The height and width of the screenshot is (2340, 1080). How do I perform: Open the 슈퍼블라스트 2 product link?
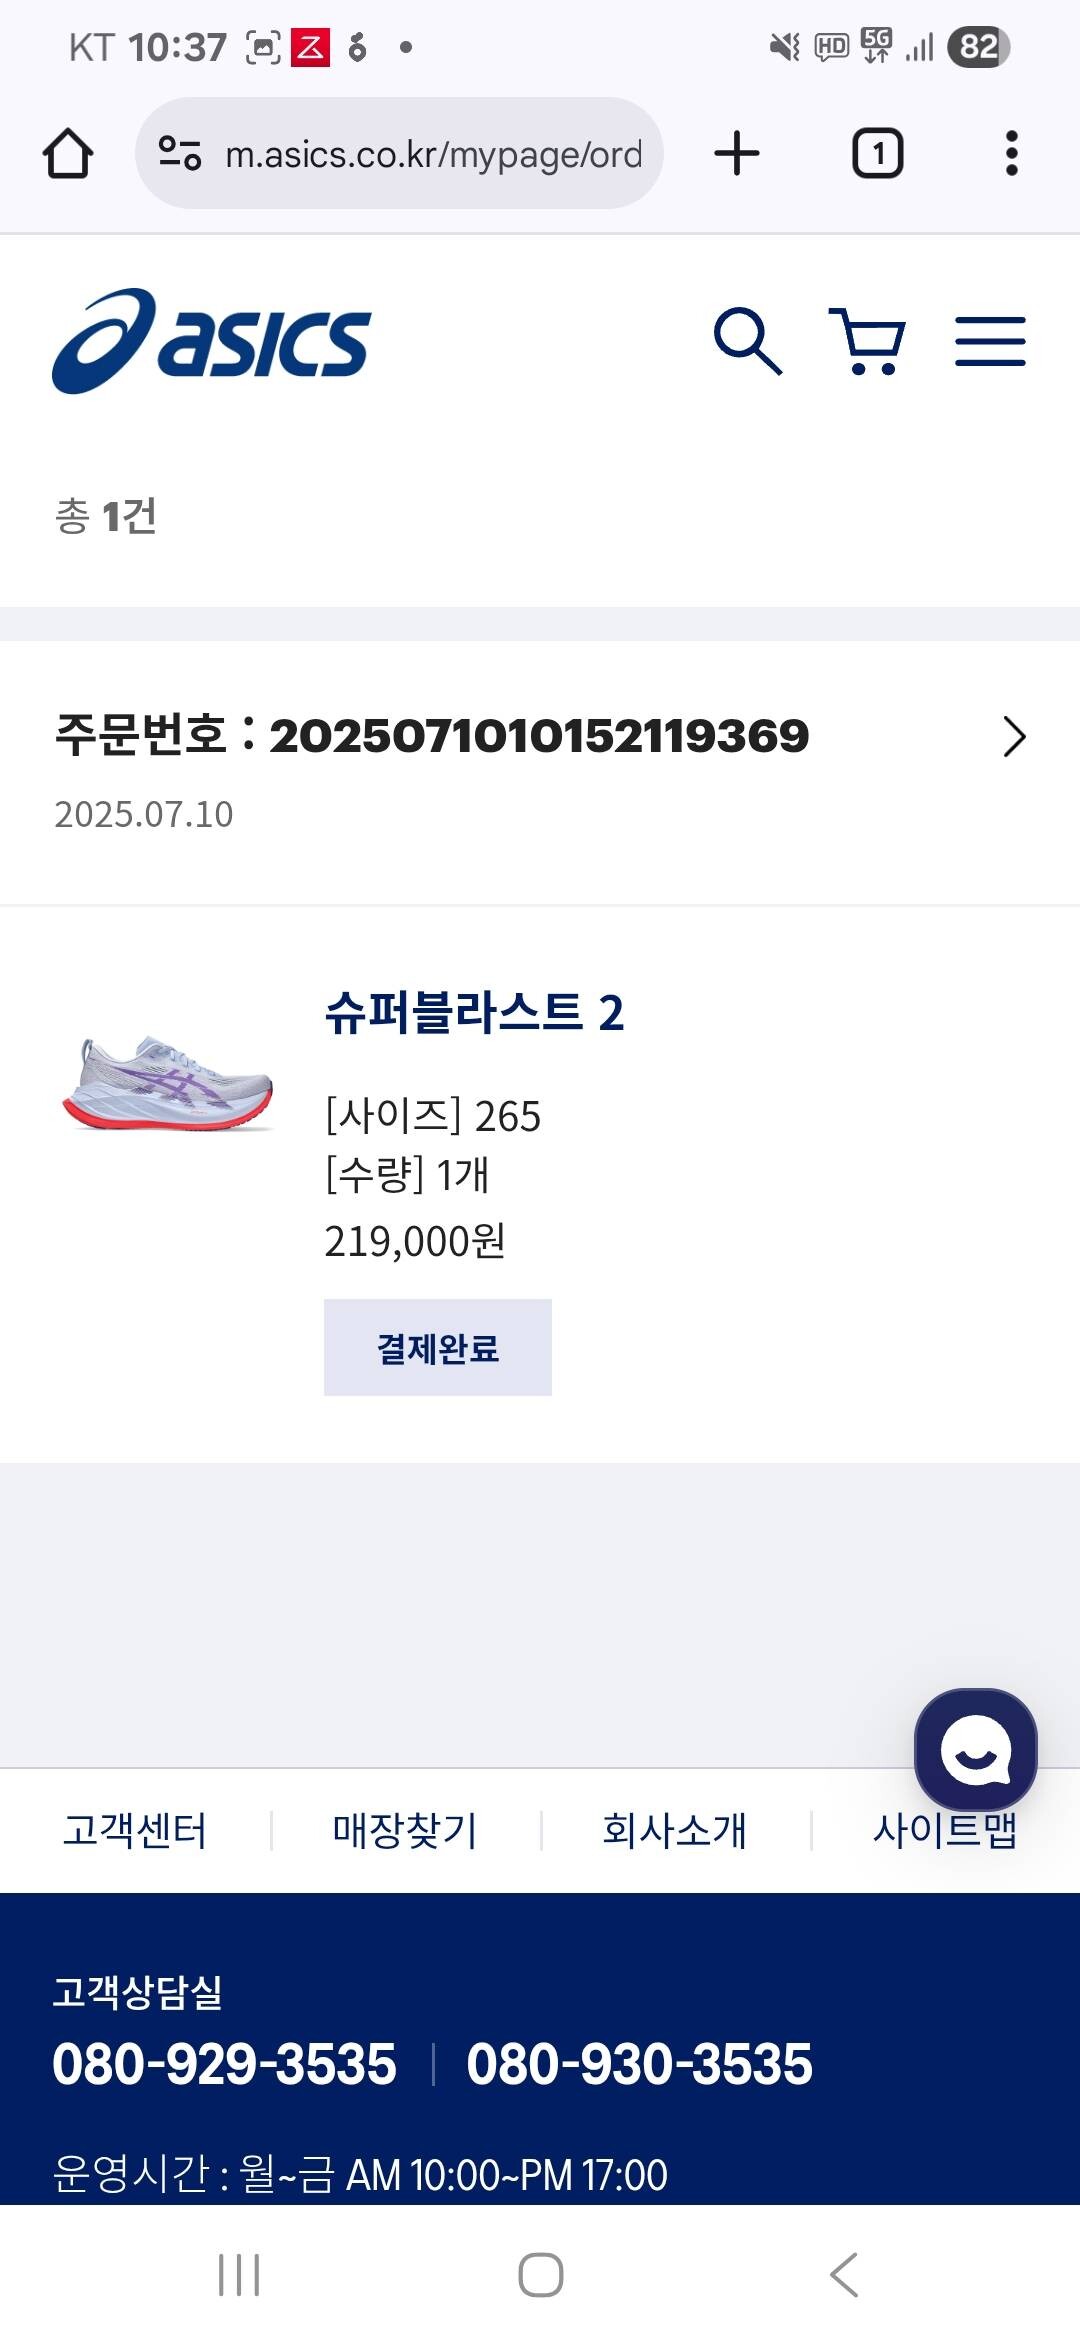[x=474, y=1012]
